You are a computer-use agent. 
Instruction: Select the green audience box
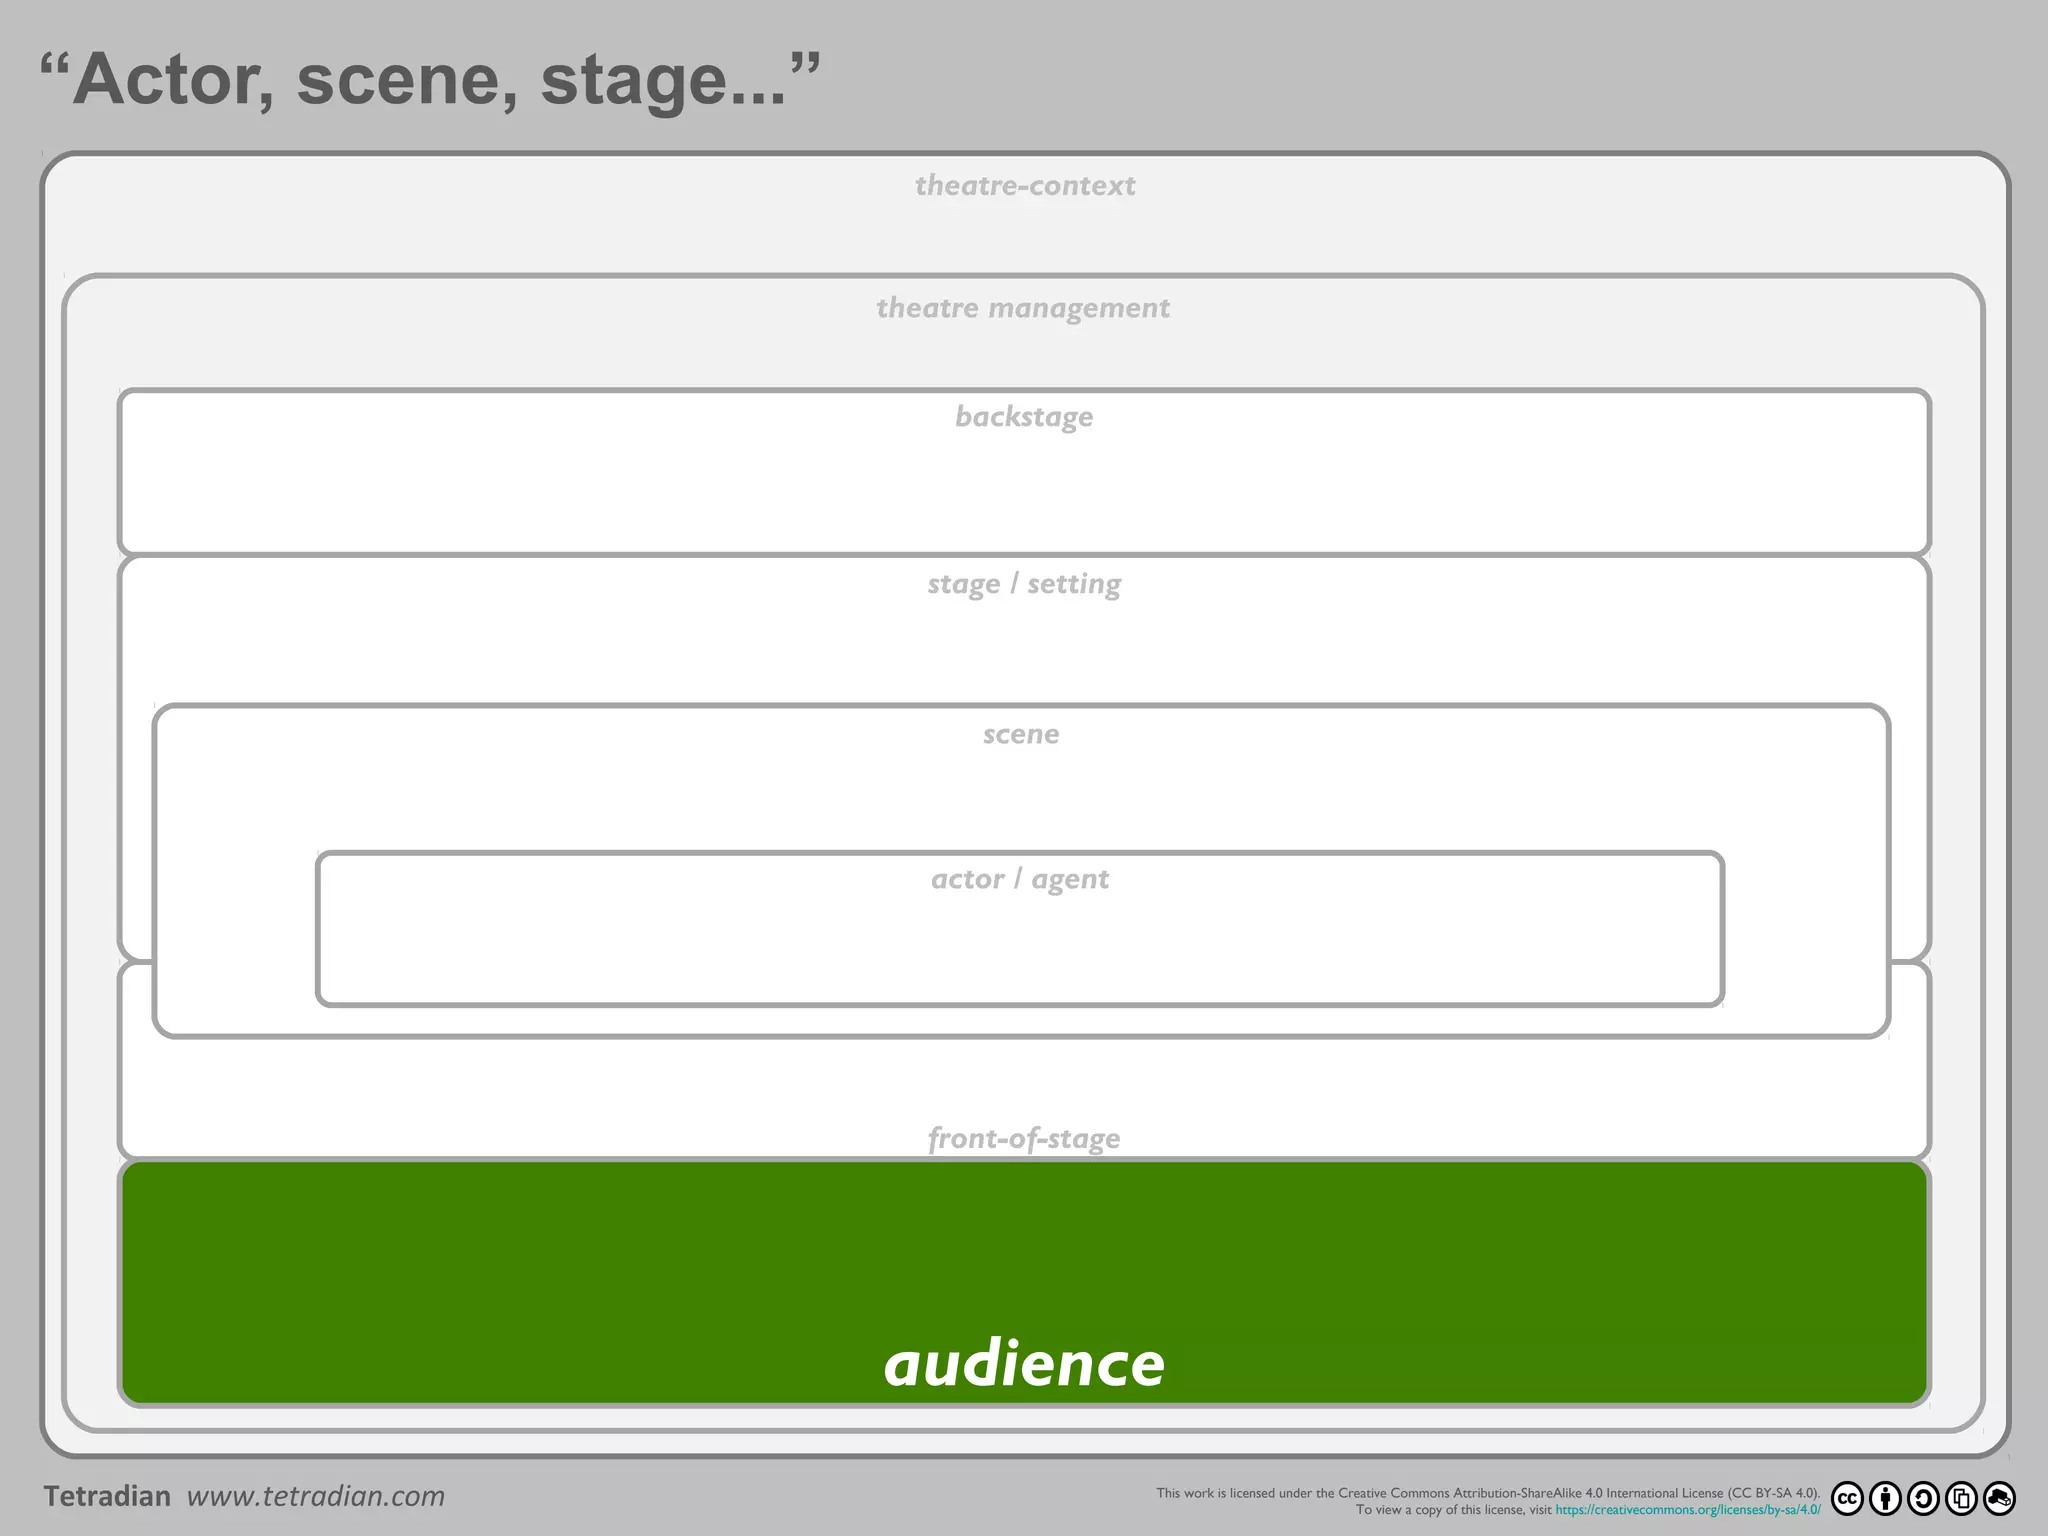(x=1024, y=1283)
